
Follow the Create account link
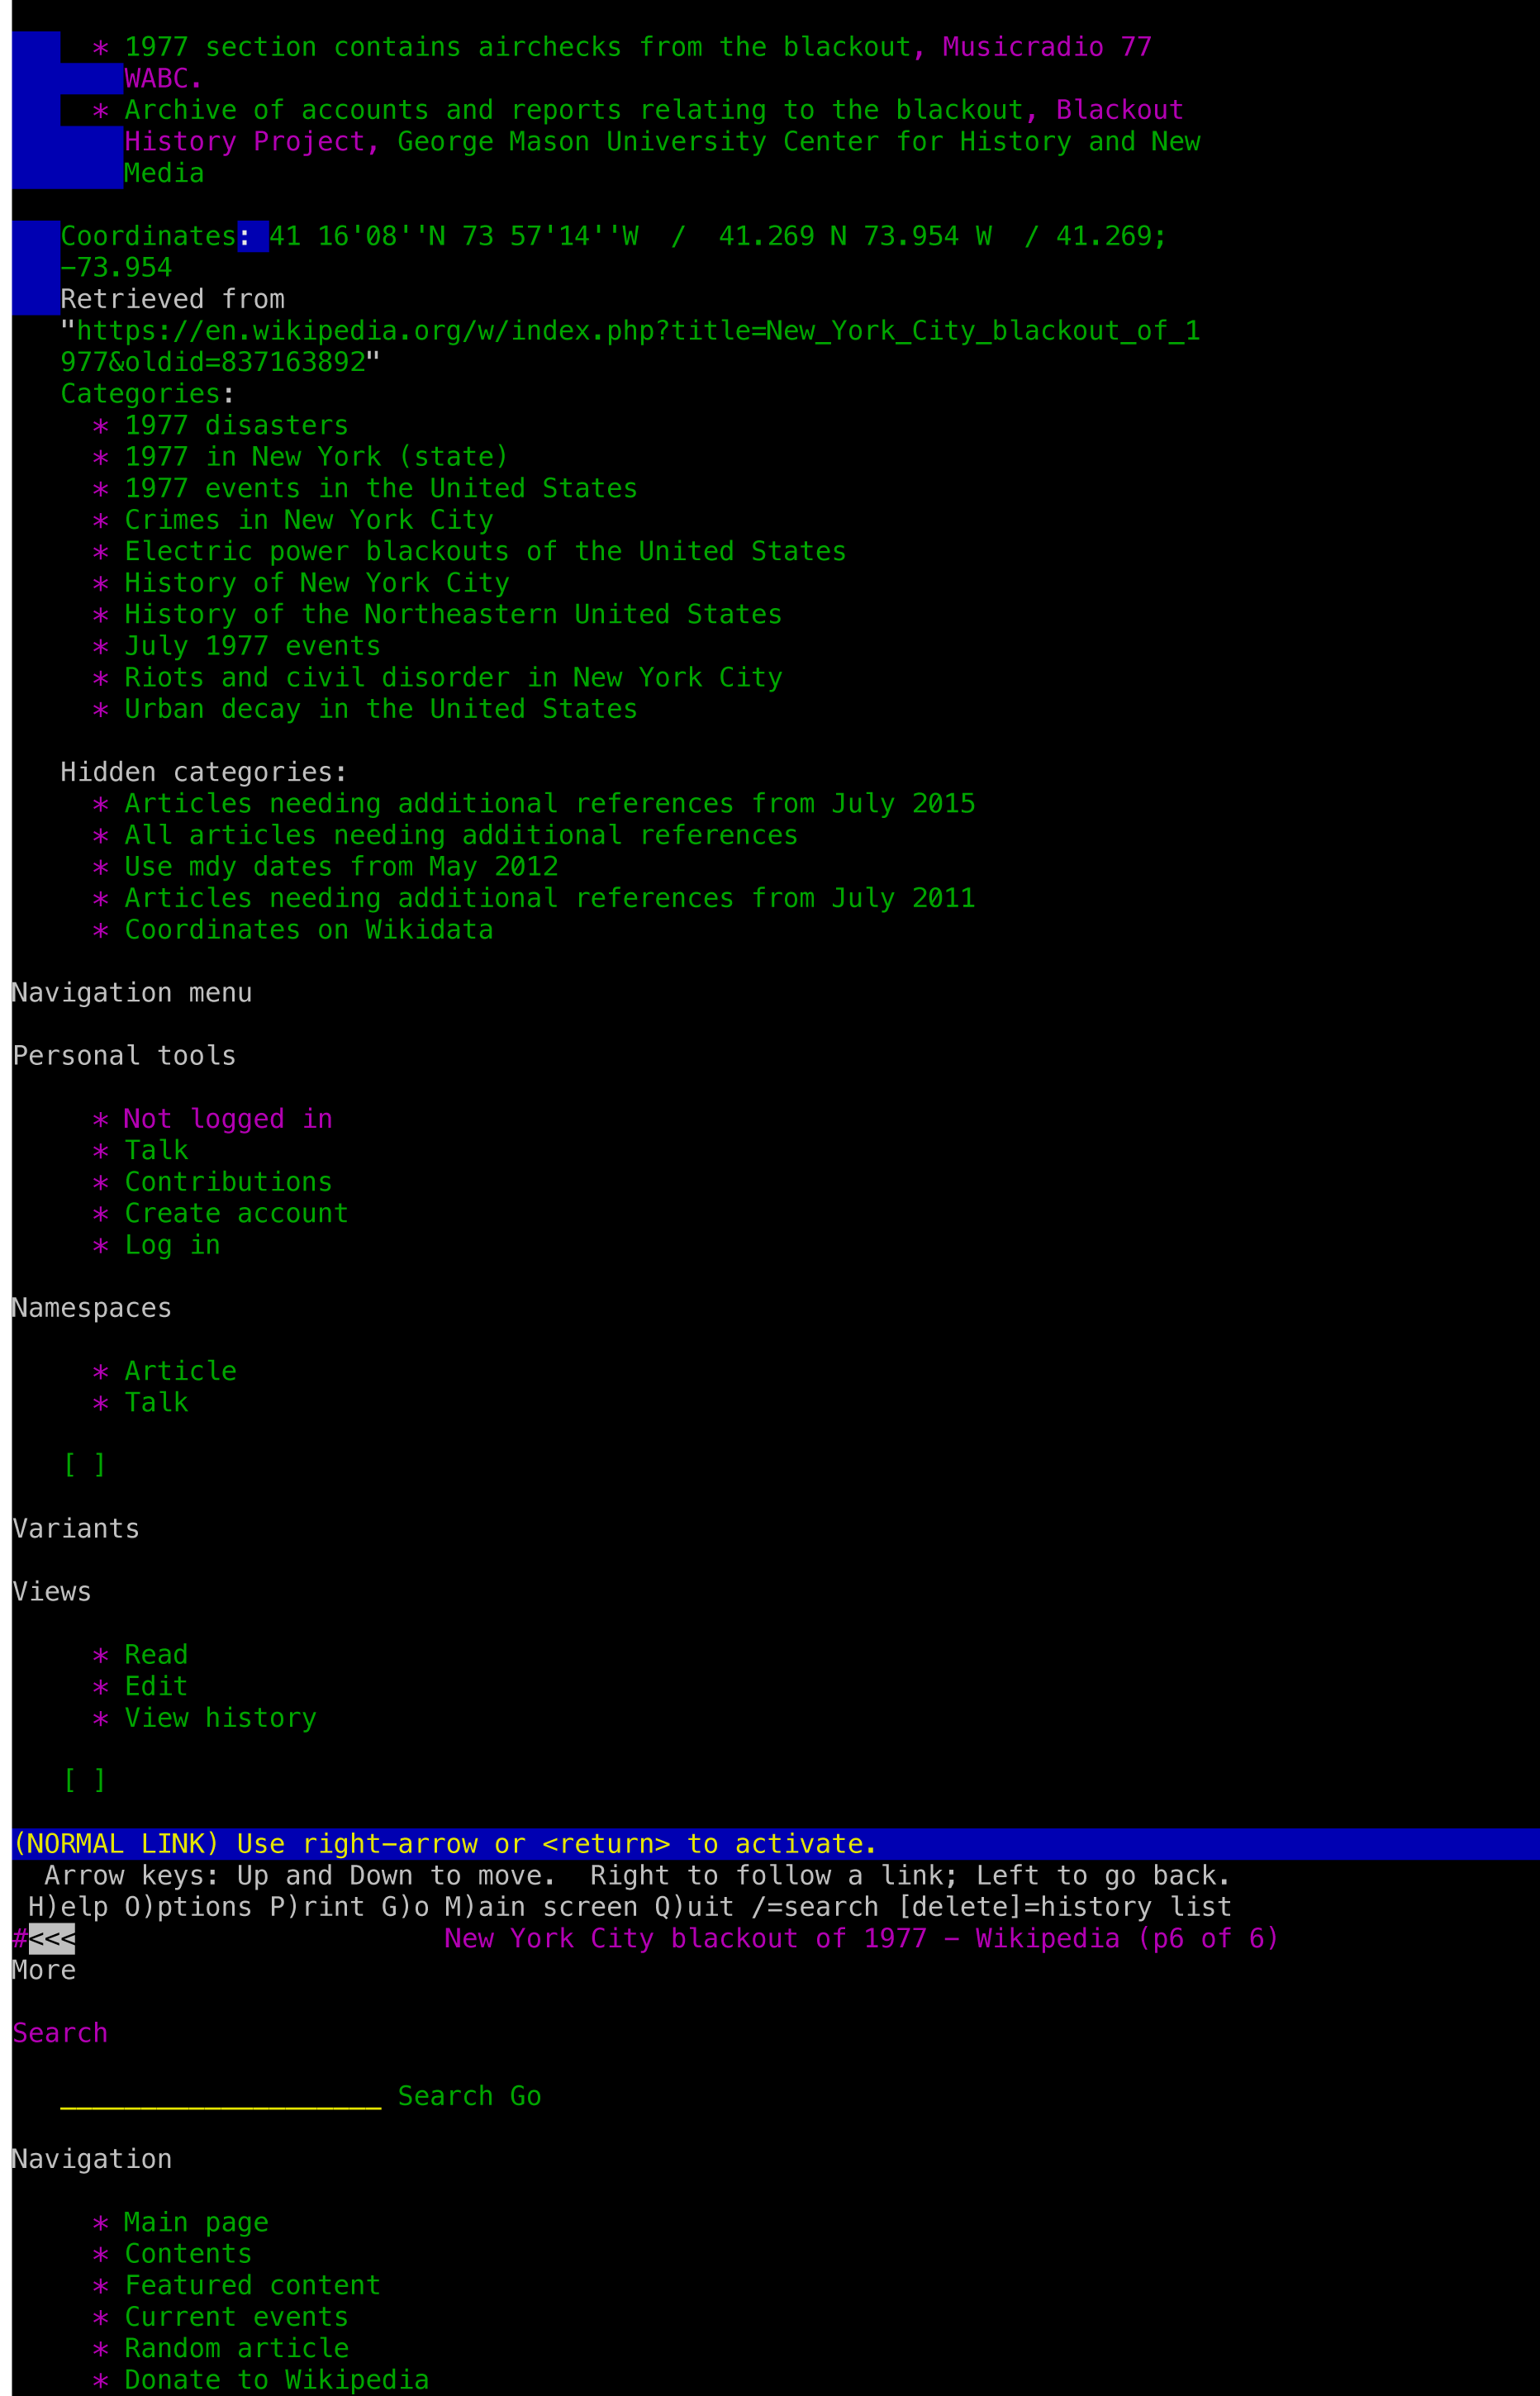click(x=236, y=1213)
